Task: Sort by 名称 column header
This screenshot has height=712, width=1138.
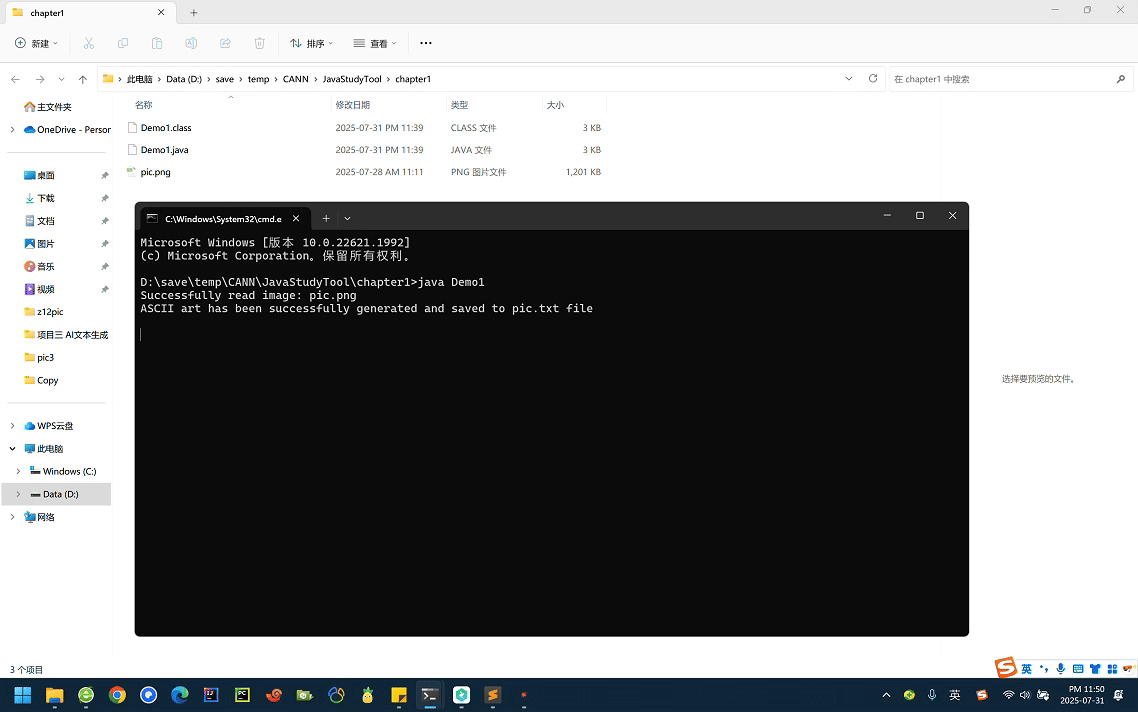Action: tap(144, 105)
